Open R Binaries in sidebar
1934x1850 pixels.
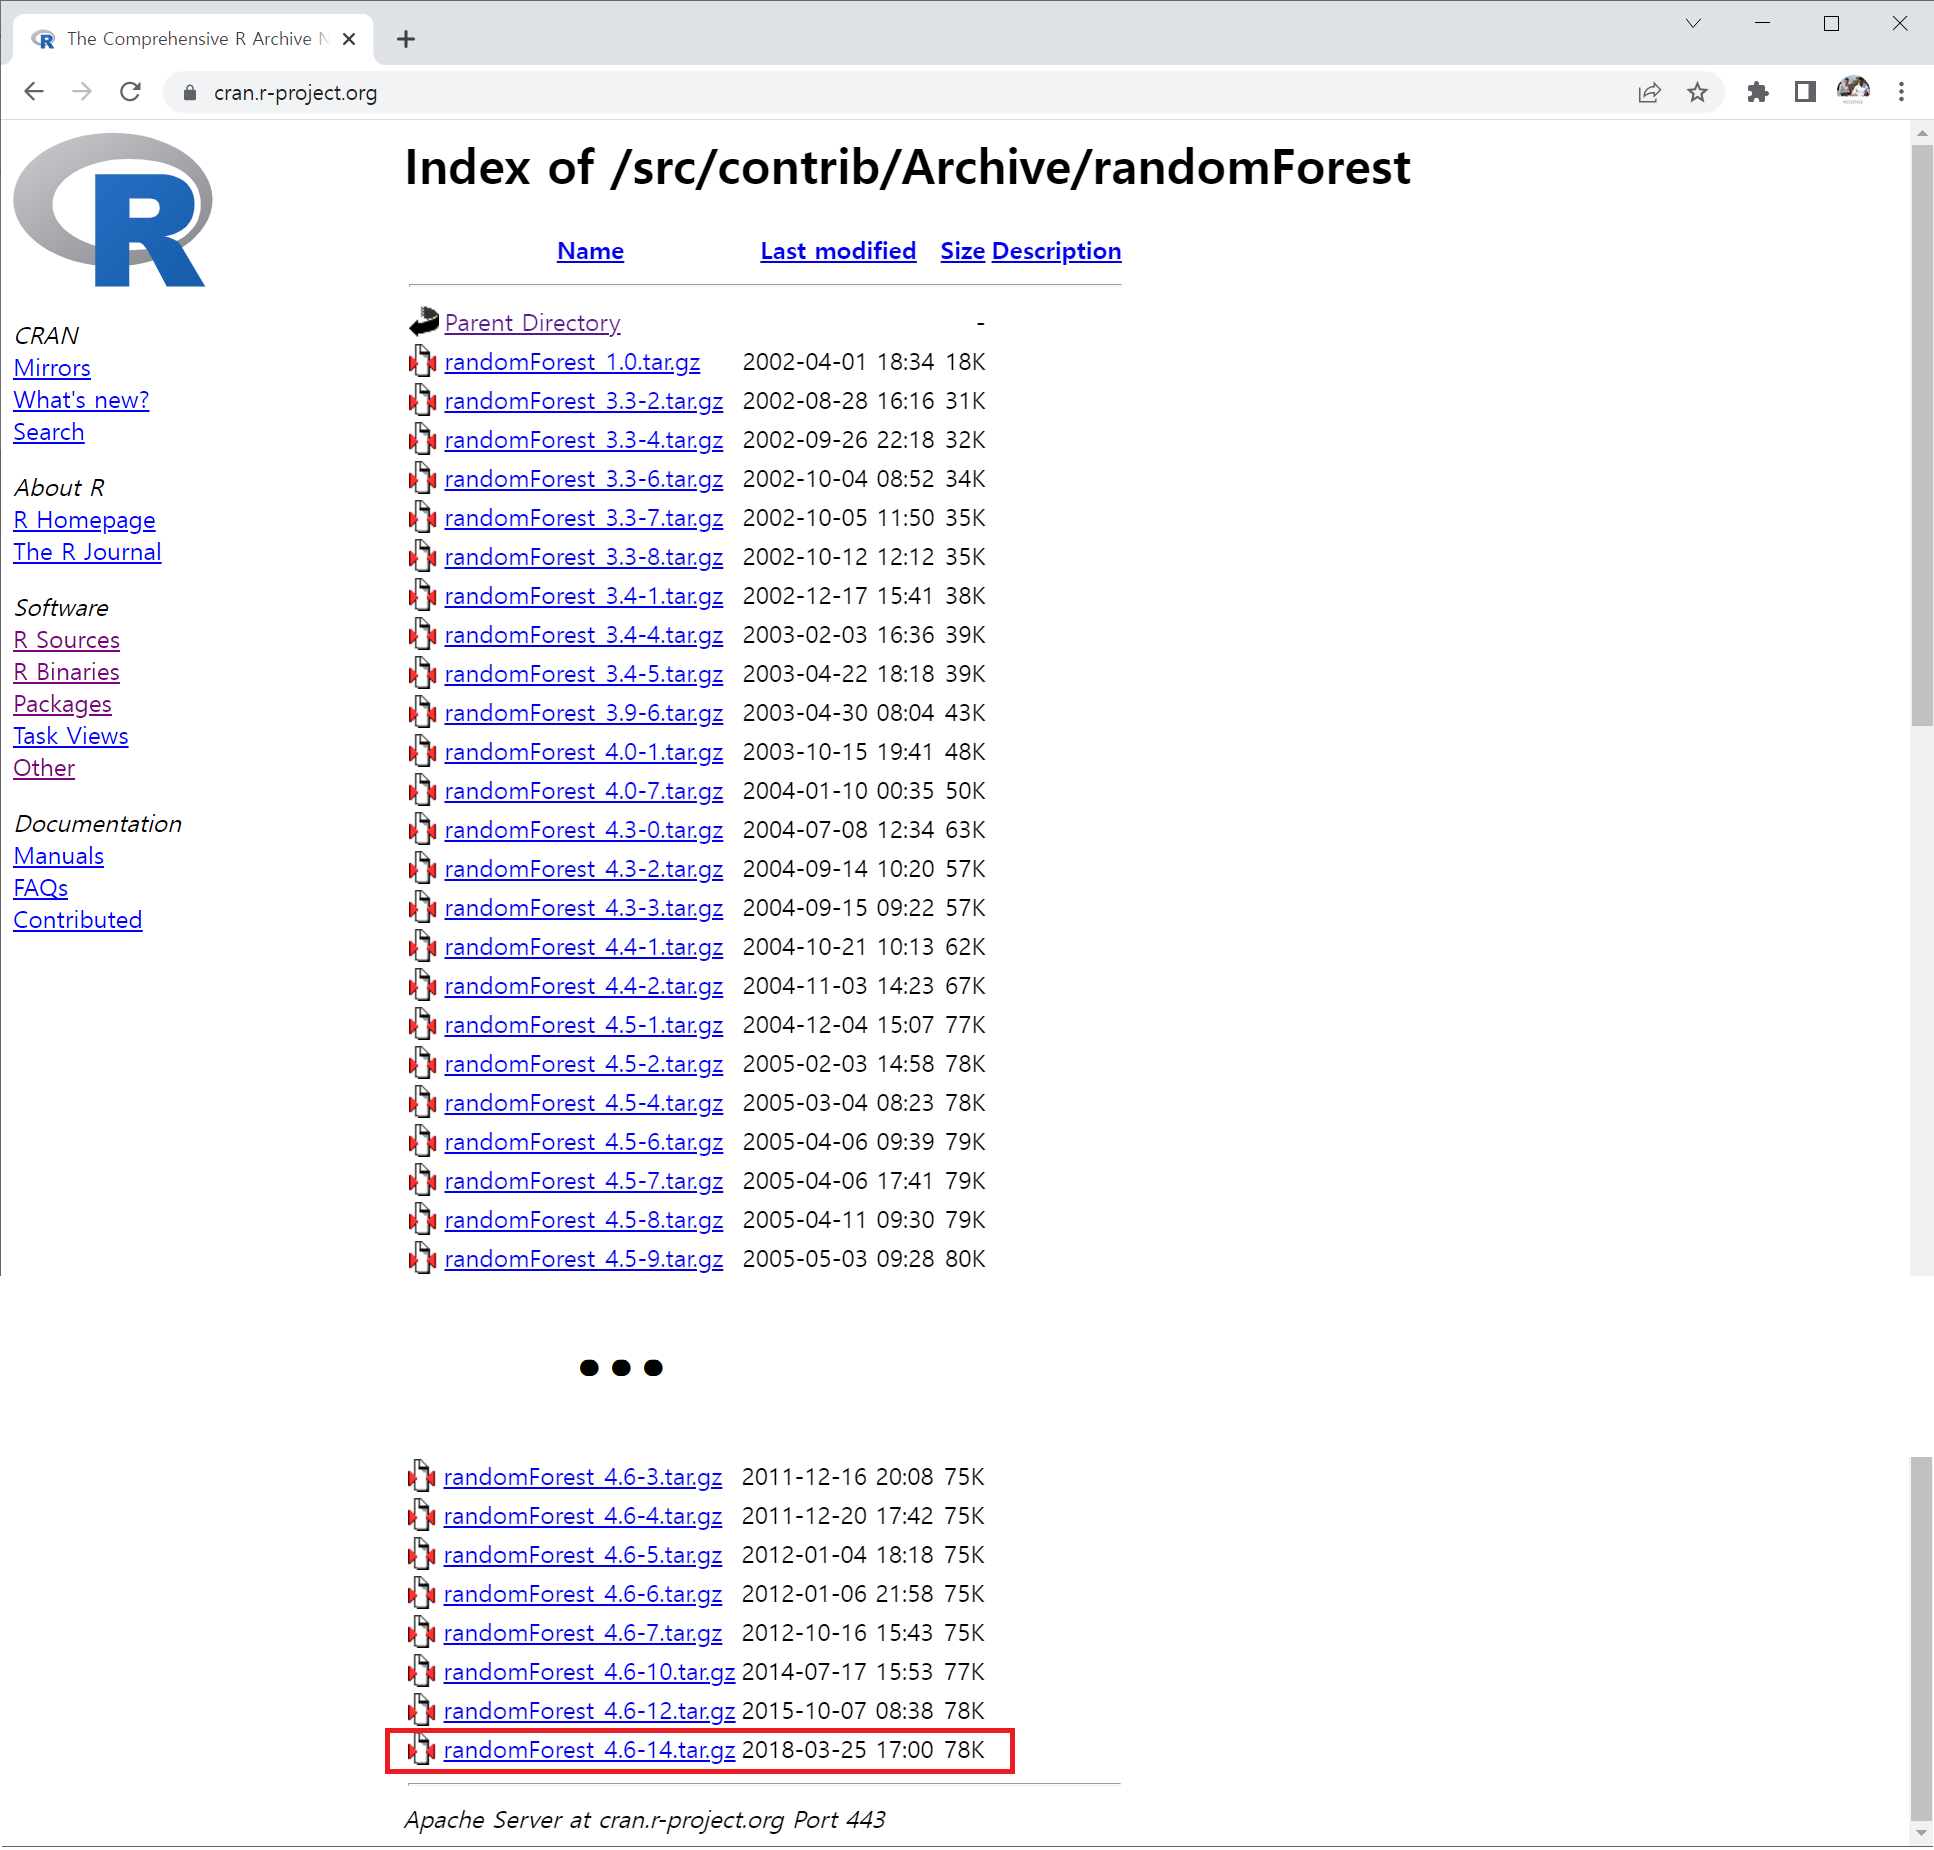point(66,671)
